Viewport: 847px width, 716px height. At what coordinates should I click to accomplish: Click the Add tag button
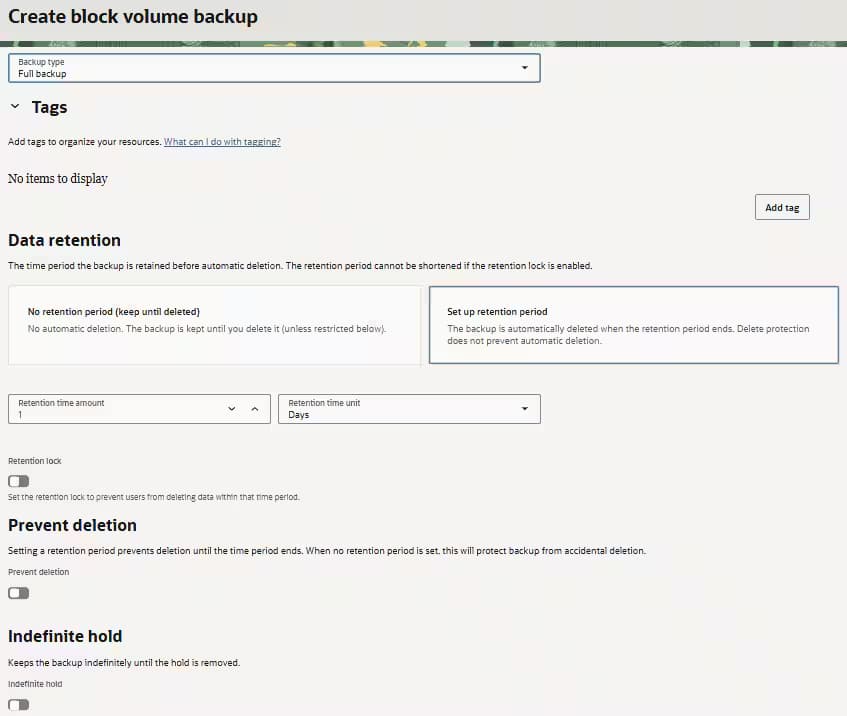[x=782, y=208]
